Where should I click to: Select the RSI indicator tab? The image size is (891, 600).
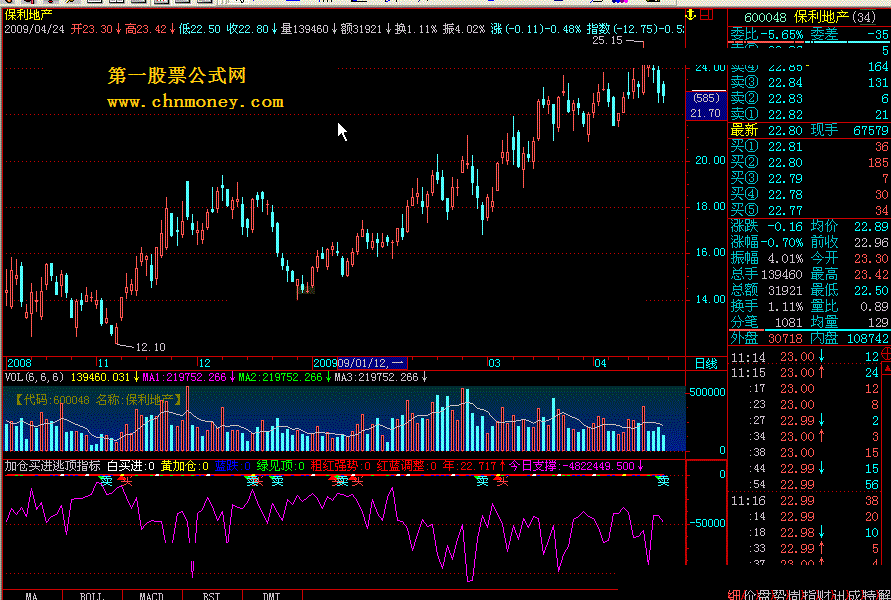[x=211, y=596]
